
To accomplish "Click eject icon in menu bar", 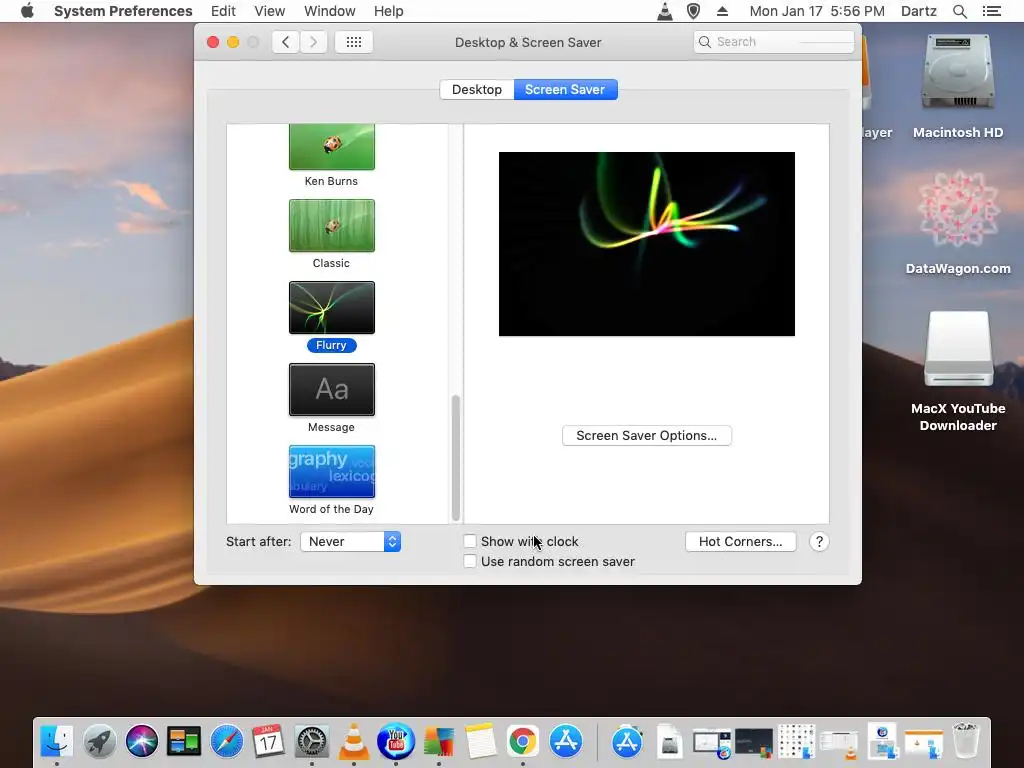I will pyautogui.click(x=722, y=11).
